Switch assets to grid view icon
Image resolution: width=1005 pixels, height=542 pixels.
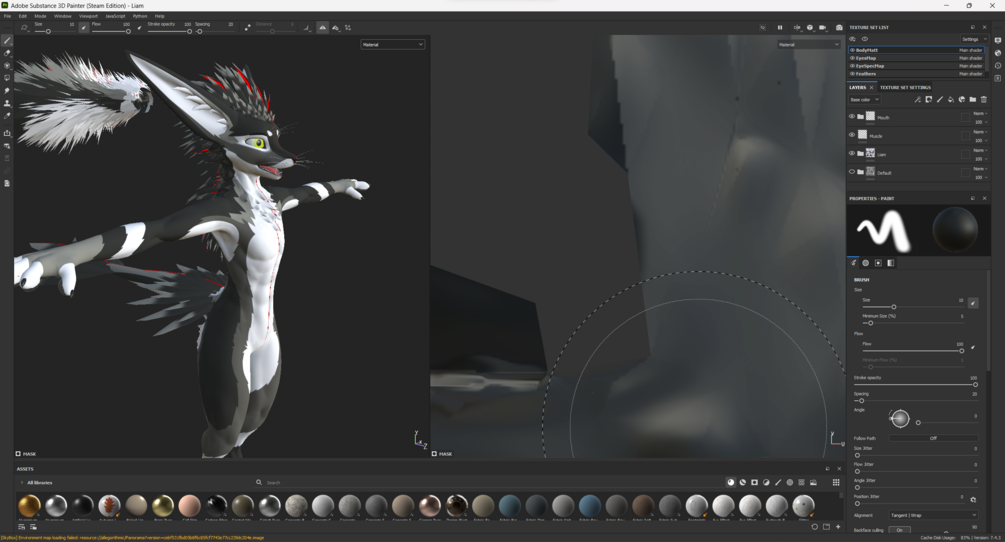836,482
